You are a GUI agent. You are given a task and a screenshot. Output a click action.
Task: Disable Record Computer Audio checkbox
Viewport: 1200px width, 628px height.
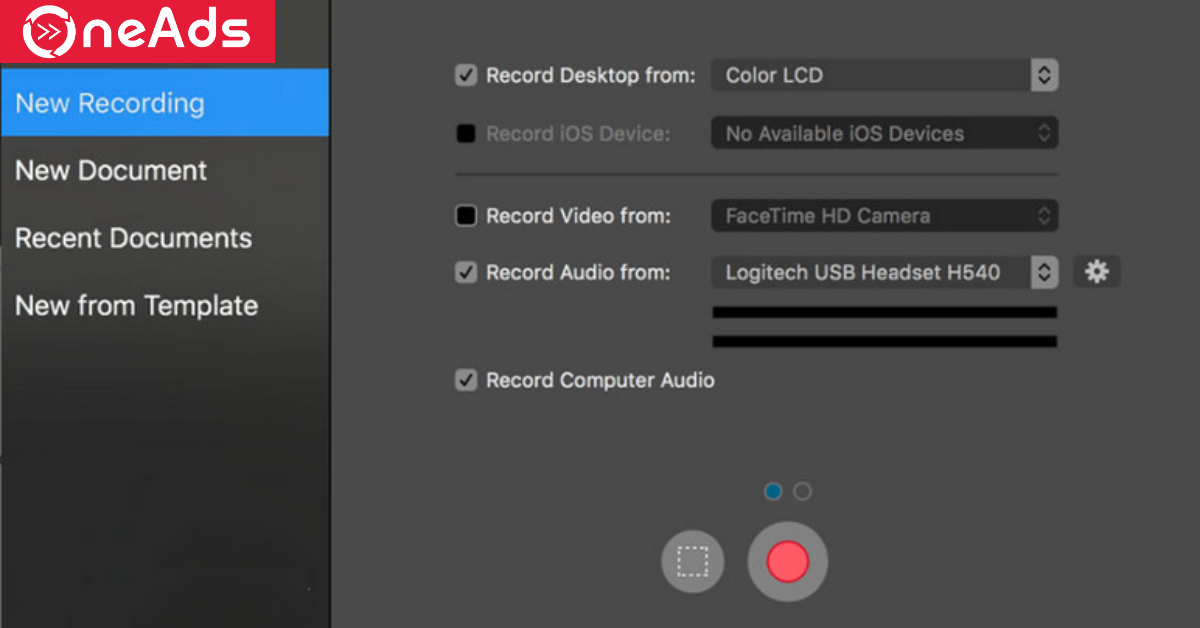(466, 380)
